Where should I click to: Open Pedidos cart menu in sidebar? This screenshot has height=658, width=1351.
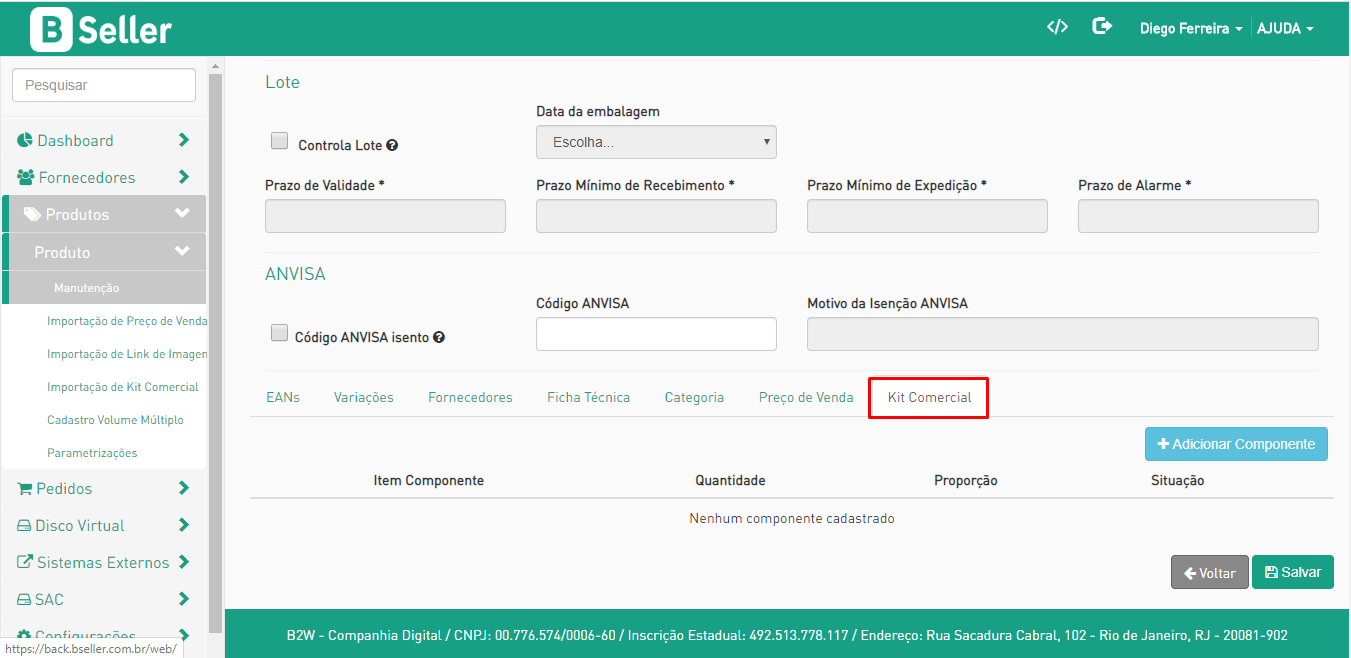click(x=64, y=489)
